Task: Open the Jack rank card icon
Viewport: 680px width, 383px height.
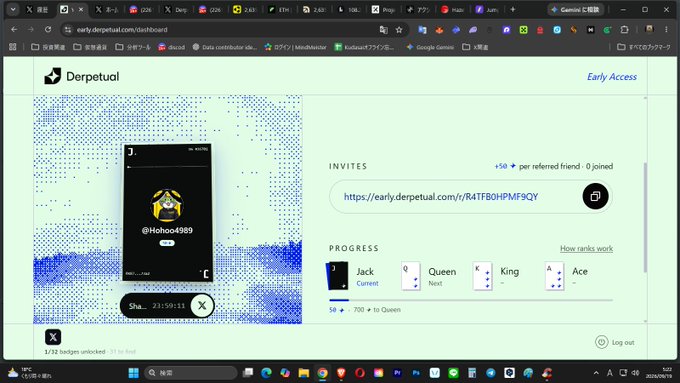Action: pos(337,276)
